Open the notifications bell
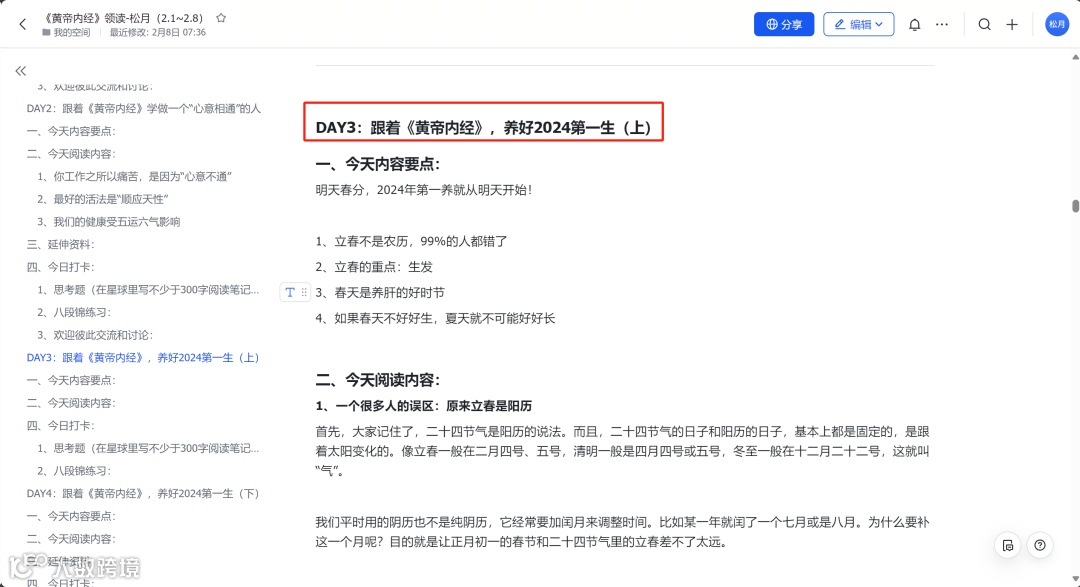Screen dimensions: 1080x587 pyautogui.click(x=914, y=24)
